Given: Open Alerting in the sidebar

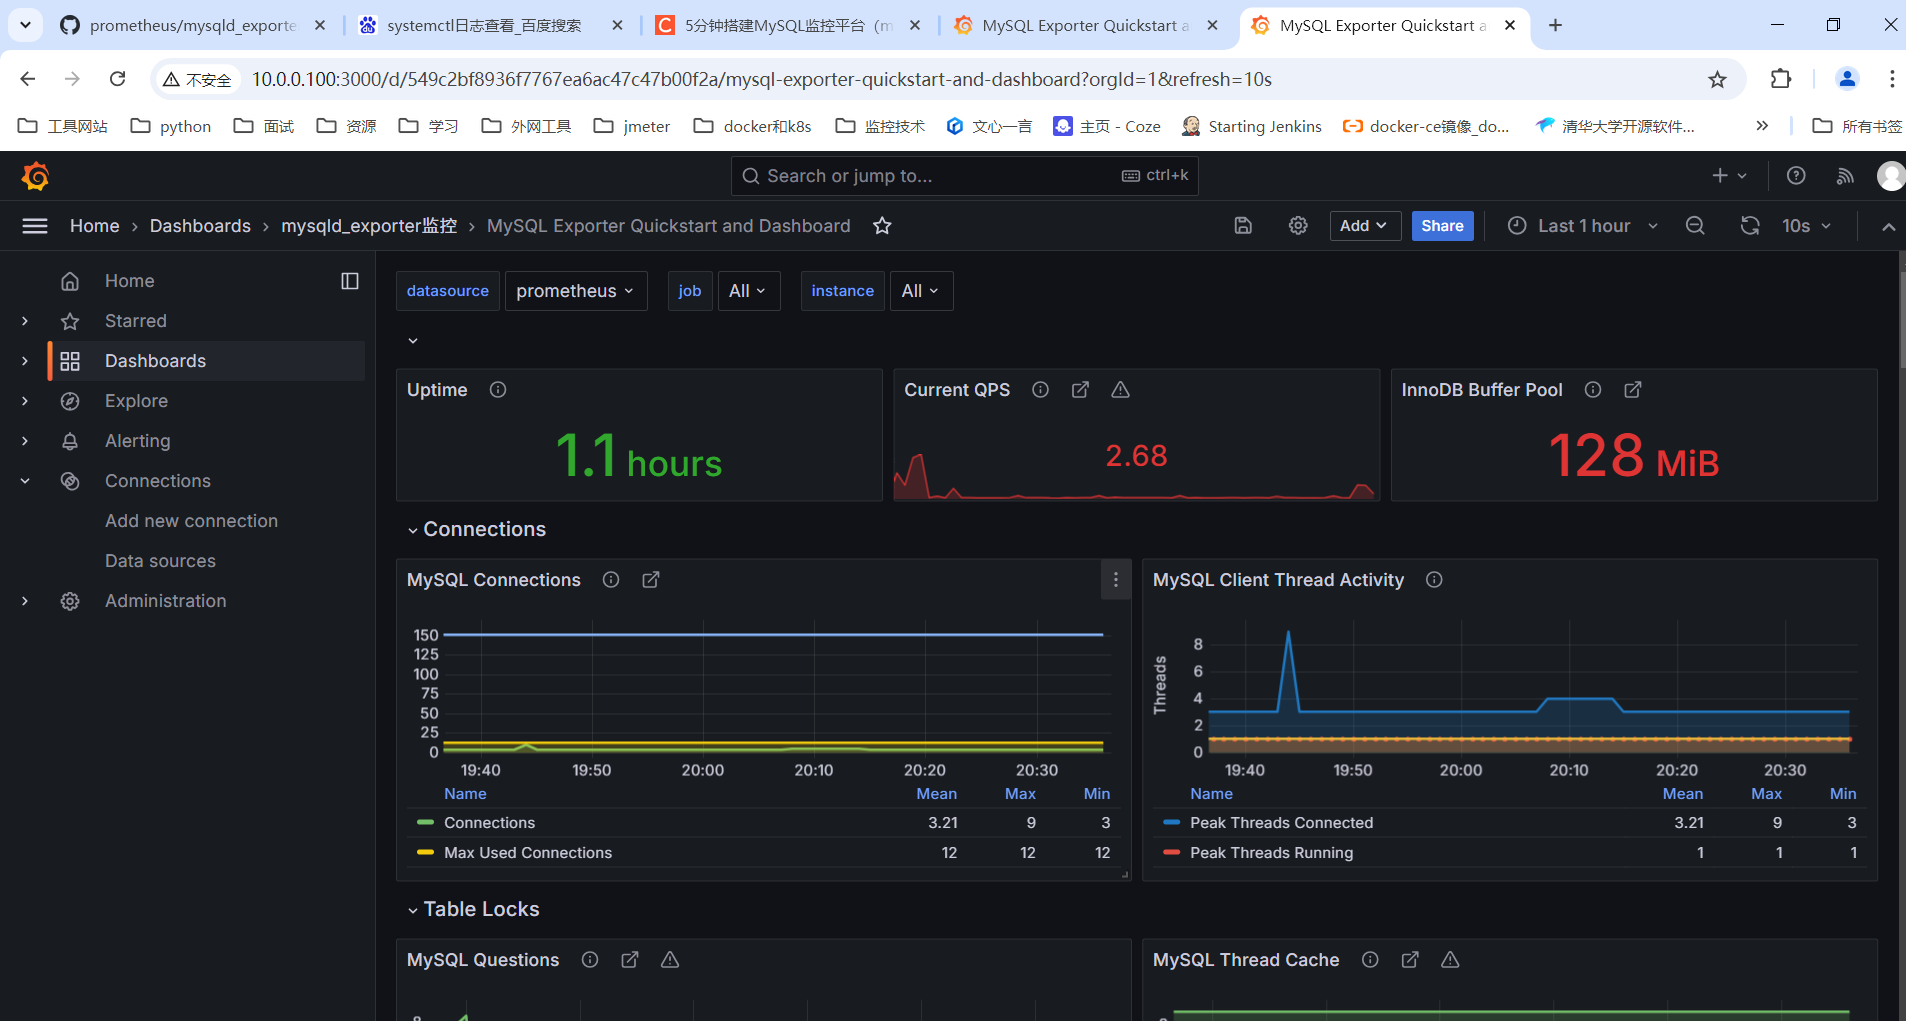Looking at the screenshot, I should point(137,441).
